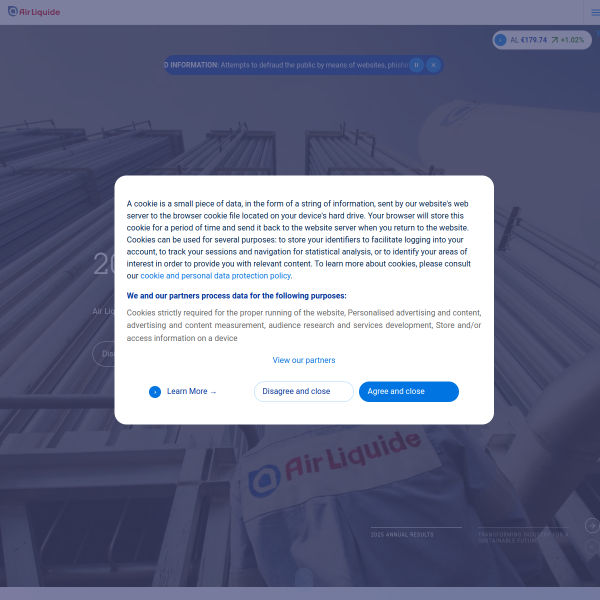
Task: Open the AL €179.74 stock price widget
Action: coord(542,40)
